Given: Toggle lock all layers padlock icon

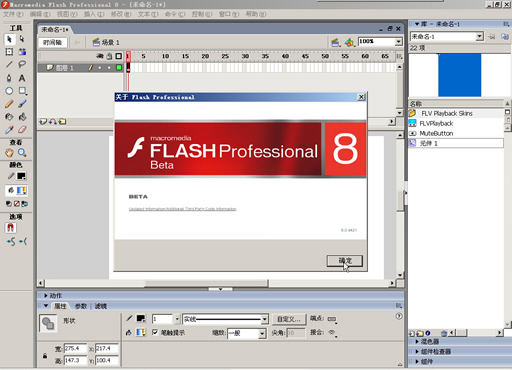Looking at the screenshot, I should pos(109,56).
